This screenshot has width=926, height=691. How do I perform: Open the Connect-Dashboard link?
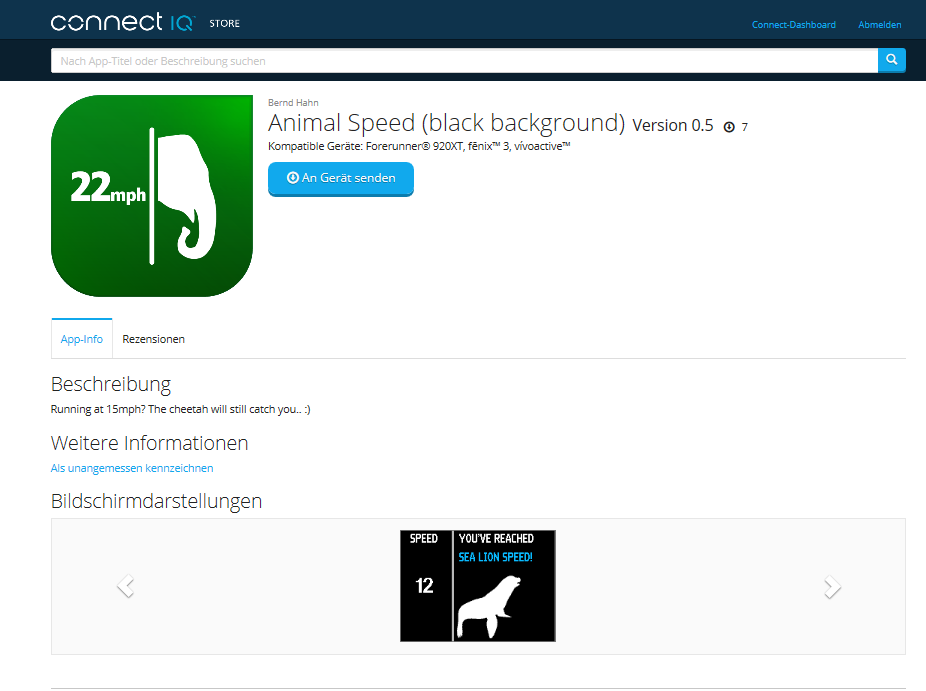[x=793, y=25]
